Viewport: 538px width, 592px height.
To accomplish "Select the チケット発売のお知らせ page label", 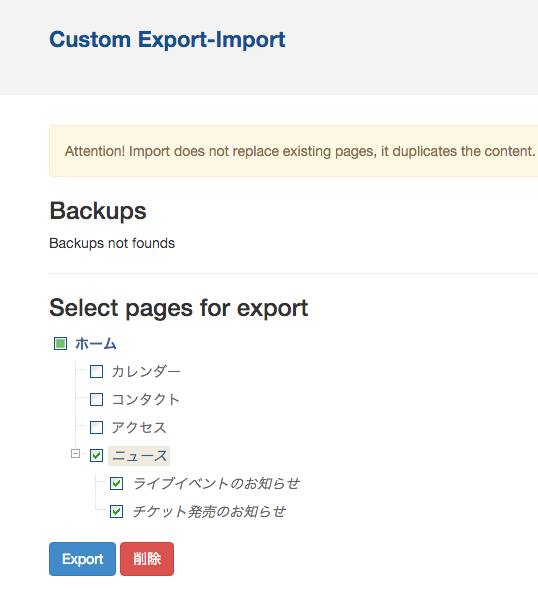I will coord(209,512).
